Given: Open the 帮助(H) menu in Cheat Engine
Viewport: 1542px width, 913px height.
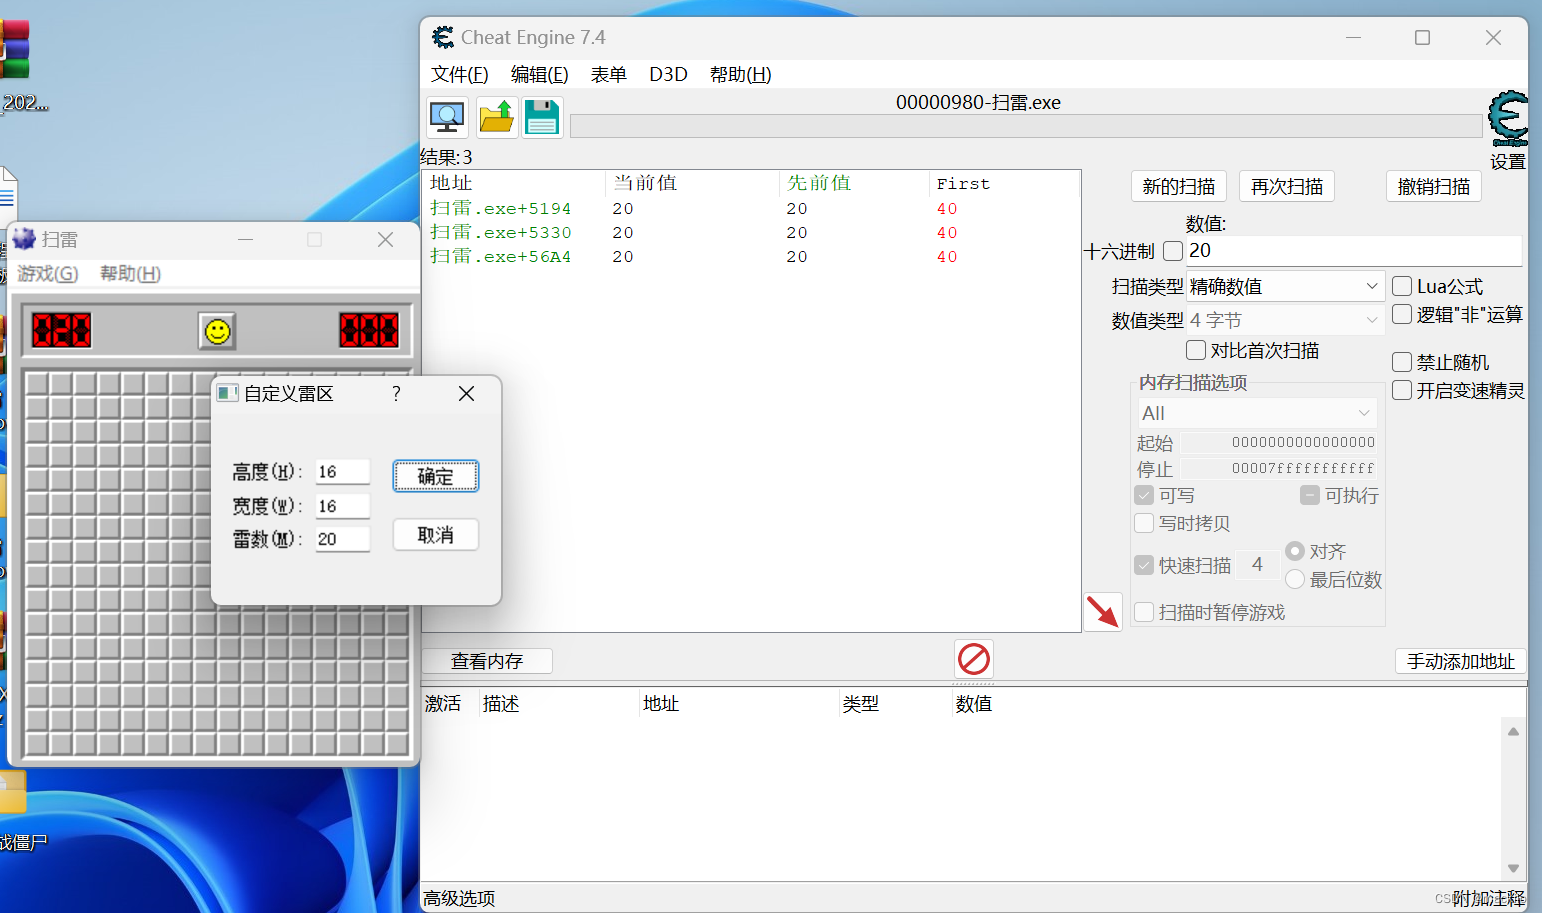Looking at the screenshot, I should (x=740, y=74).
